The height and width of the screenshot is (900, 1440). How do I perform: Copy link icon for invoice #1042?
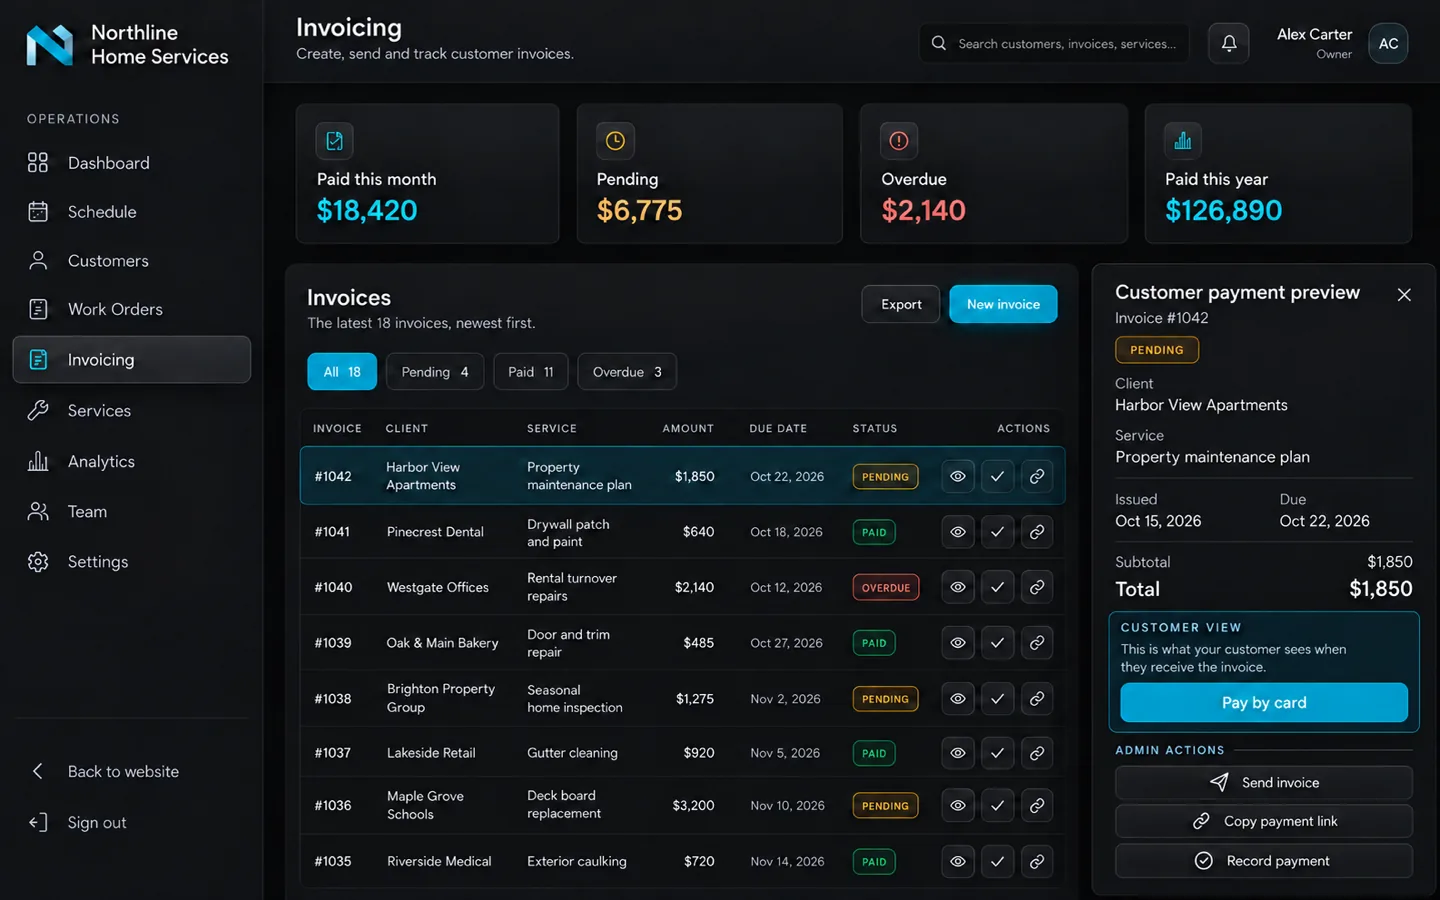coord(1037,476)
